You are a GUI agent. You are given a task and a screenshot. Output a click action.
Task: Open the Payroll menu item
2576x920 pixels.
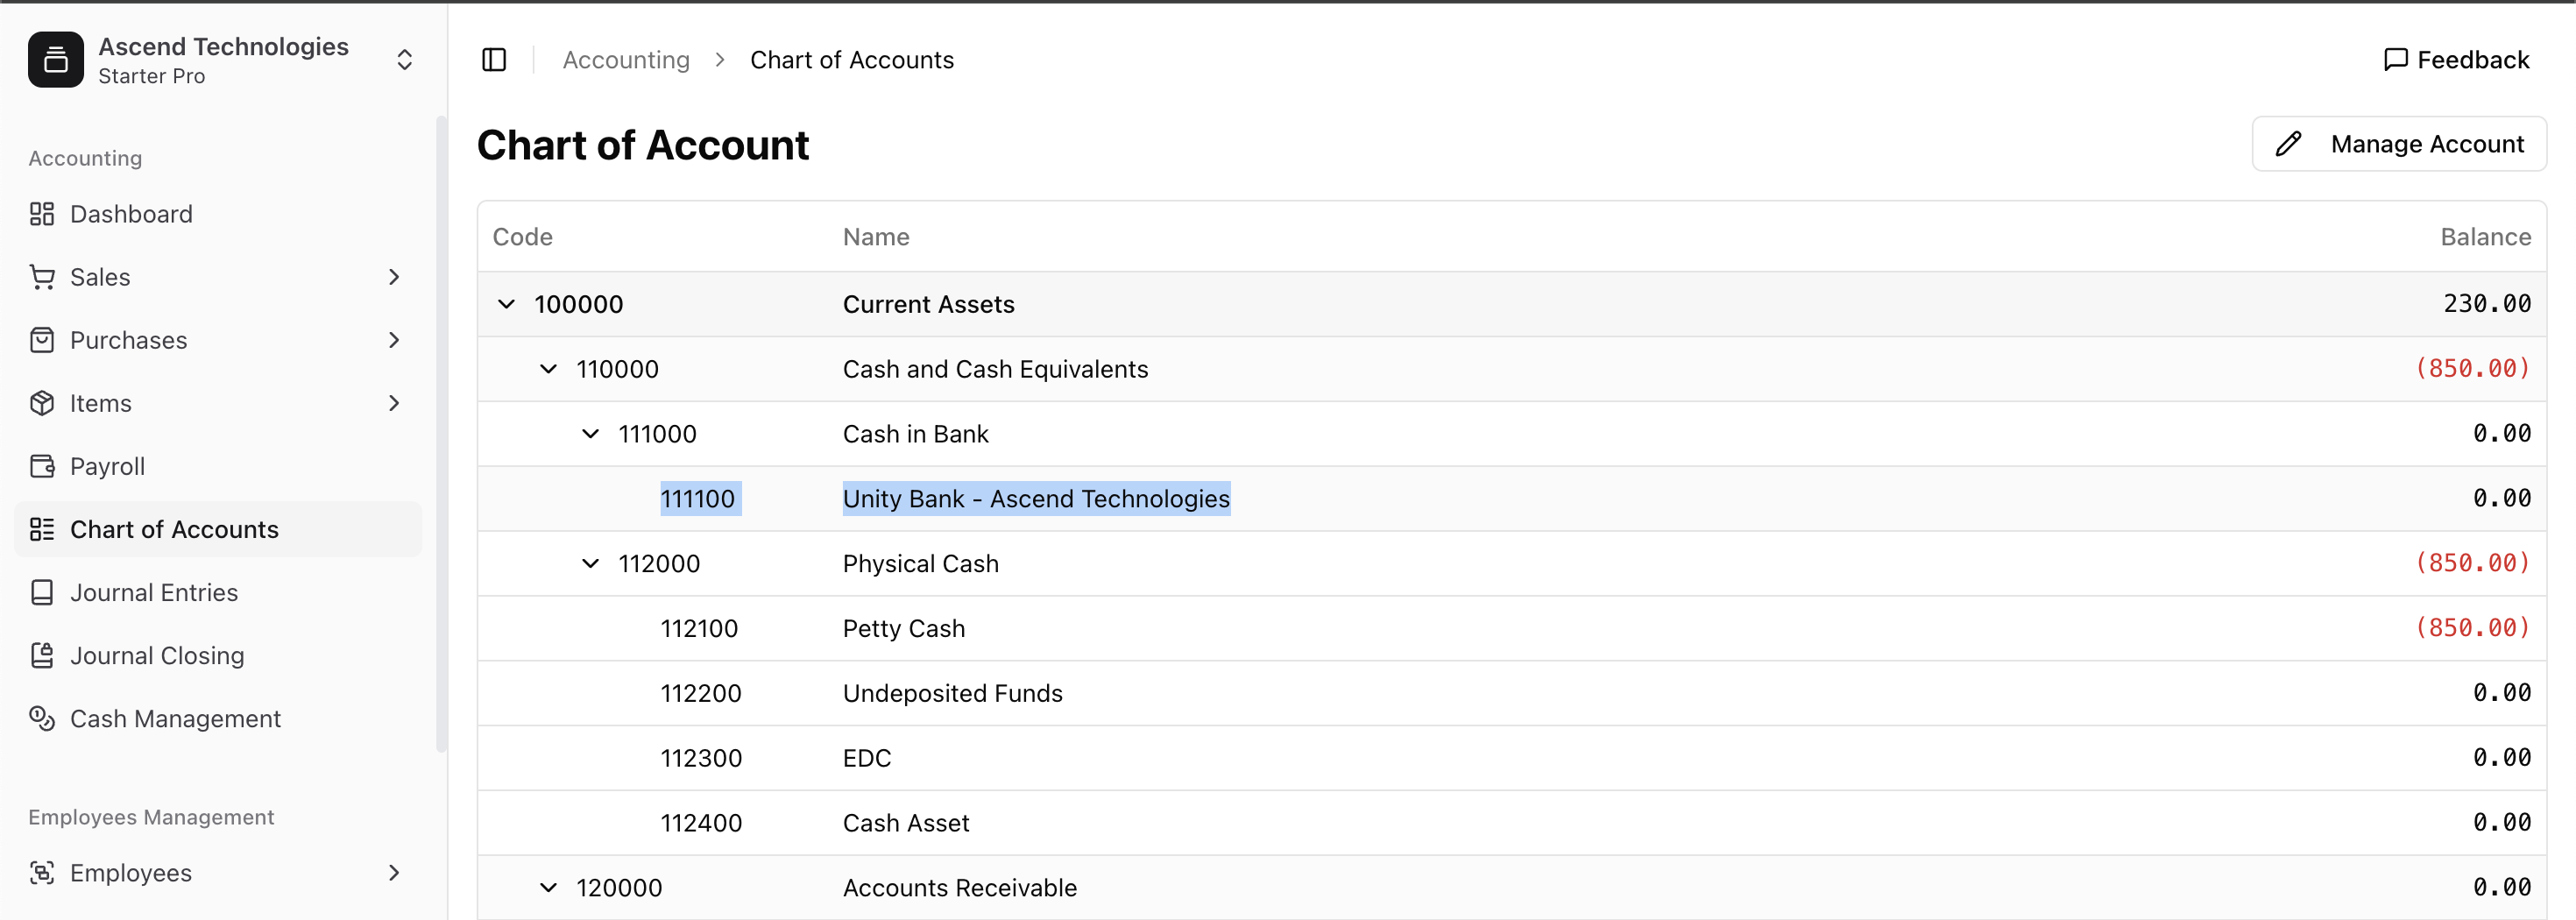click(x=218, y=466)
